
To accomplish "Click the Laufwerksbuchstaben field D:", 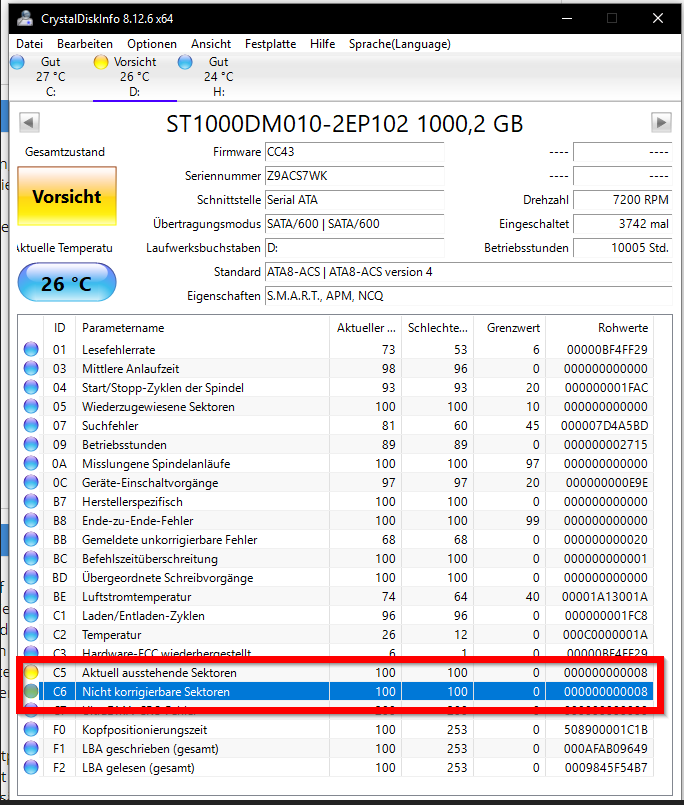I will (354, 248).
